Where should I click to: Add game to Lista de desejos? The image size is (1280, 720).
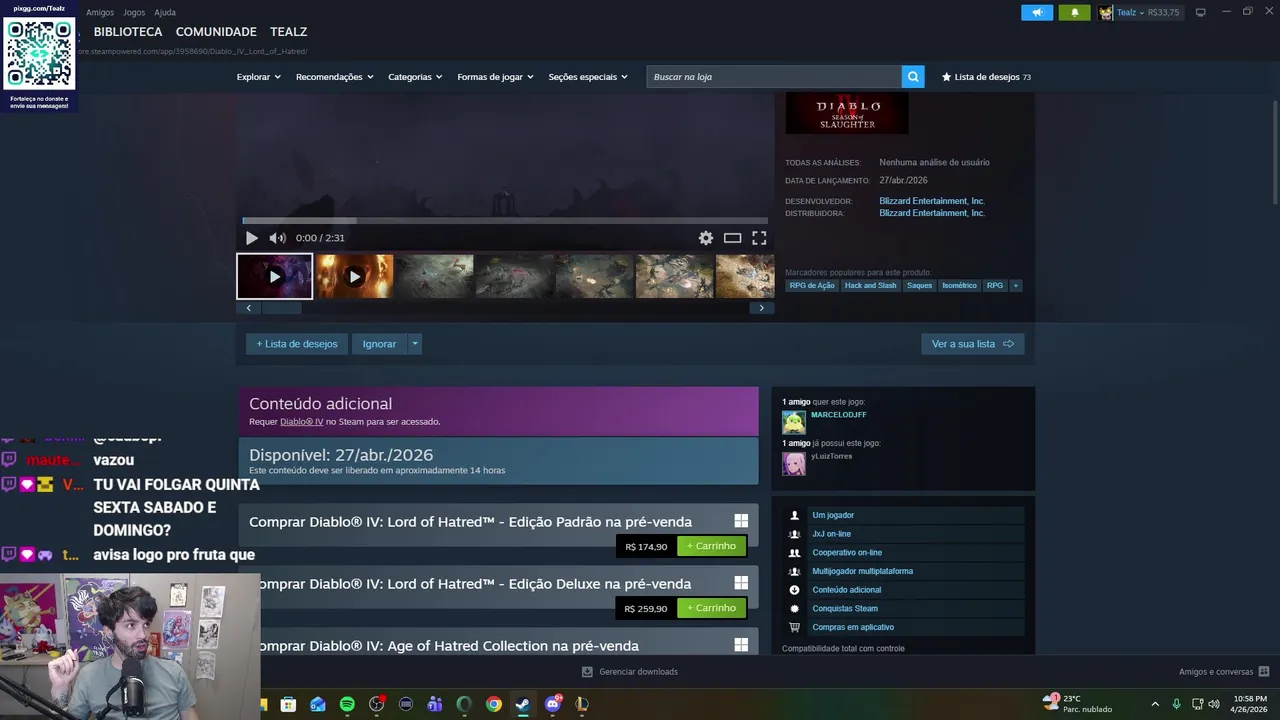297,344
